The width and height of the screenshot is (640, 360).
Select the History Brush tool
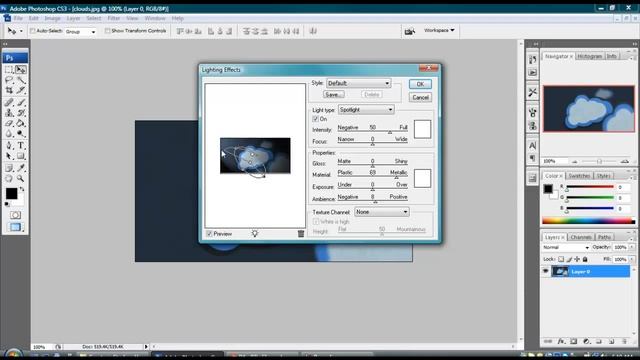click(21, 113)
